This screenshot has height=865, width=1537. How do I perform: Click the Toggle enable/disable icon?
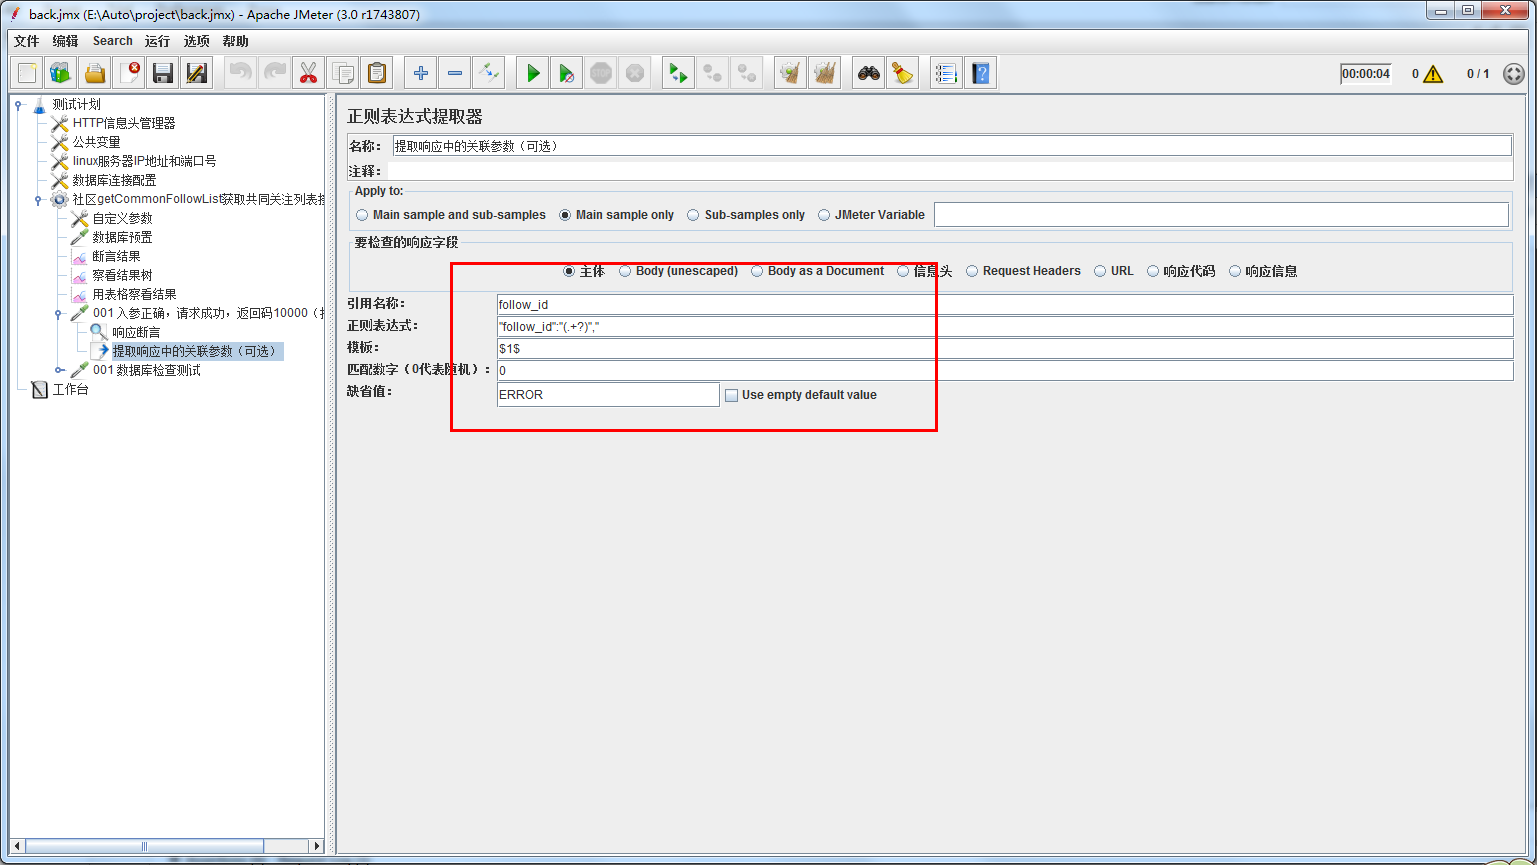click(488, 73)
